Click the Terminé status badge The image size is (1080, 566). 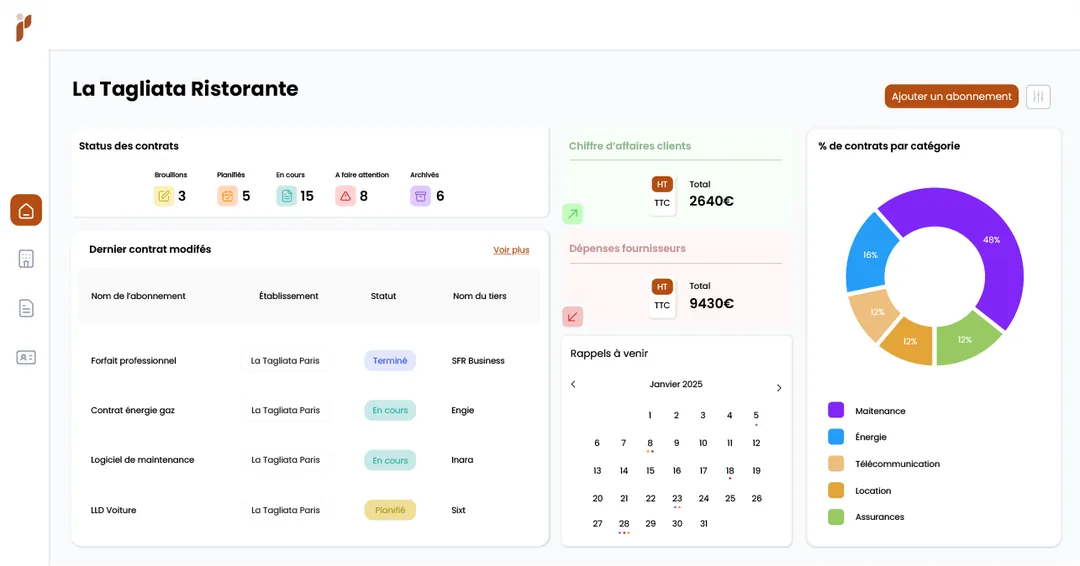(x=390, y=361)
